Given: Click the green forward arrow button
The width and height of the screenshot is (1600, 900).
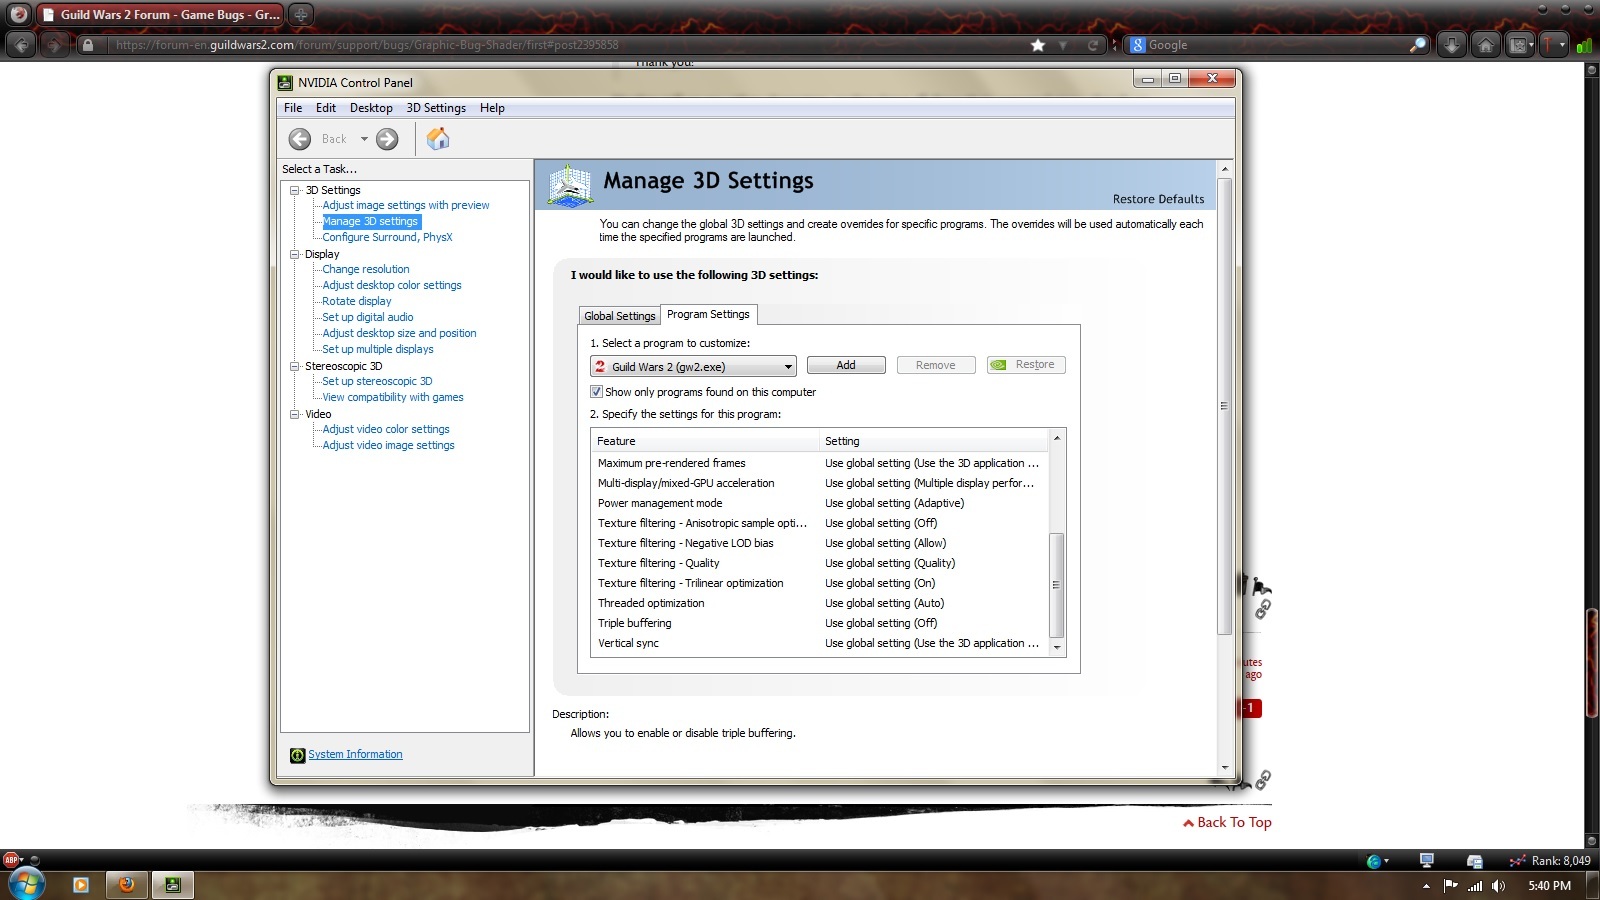Looking at the screenshot, I should click(387, 139).
